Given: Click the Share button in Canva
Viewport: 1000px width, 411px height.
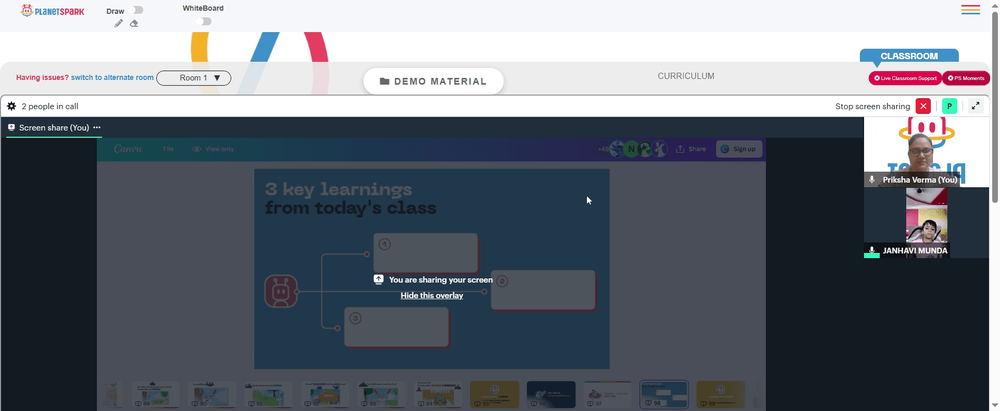Looking at the screenshot, I should [691, 149].
